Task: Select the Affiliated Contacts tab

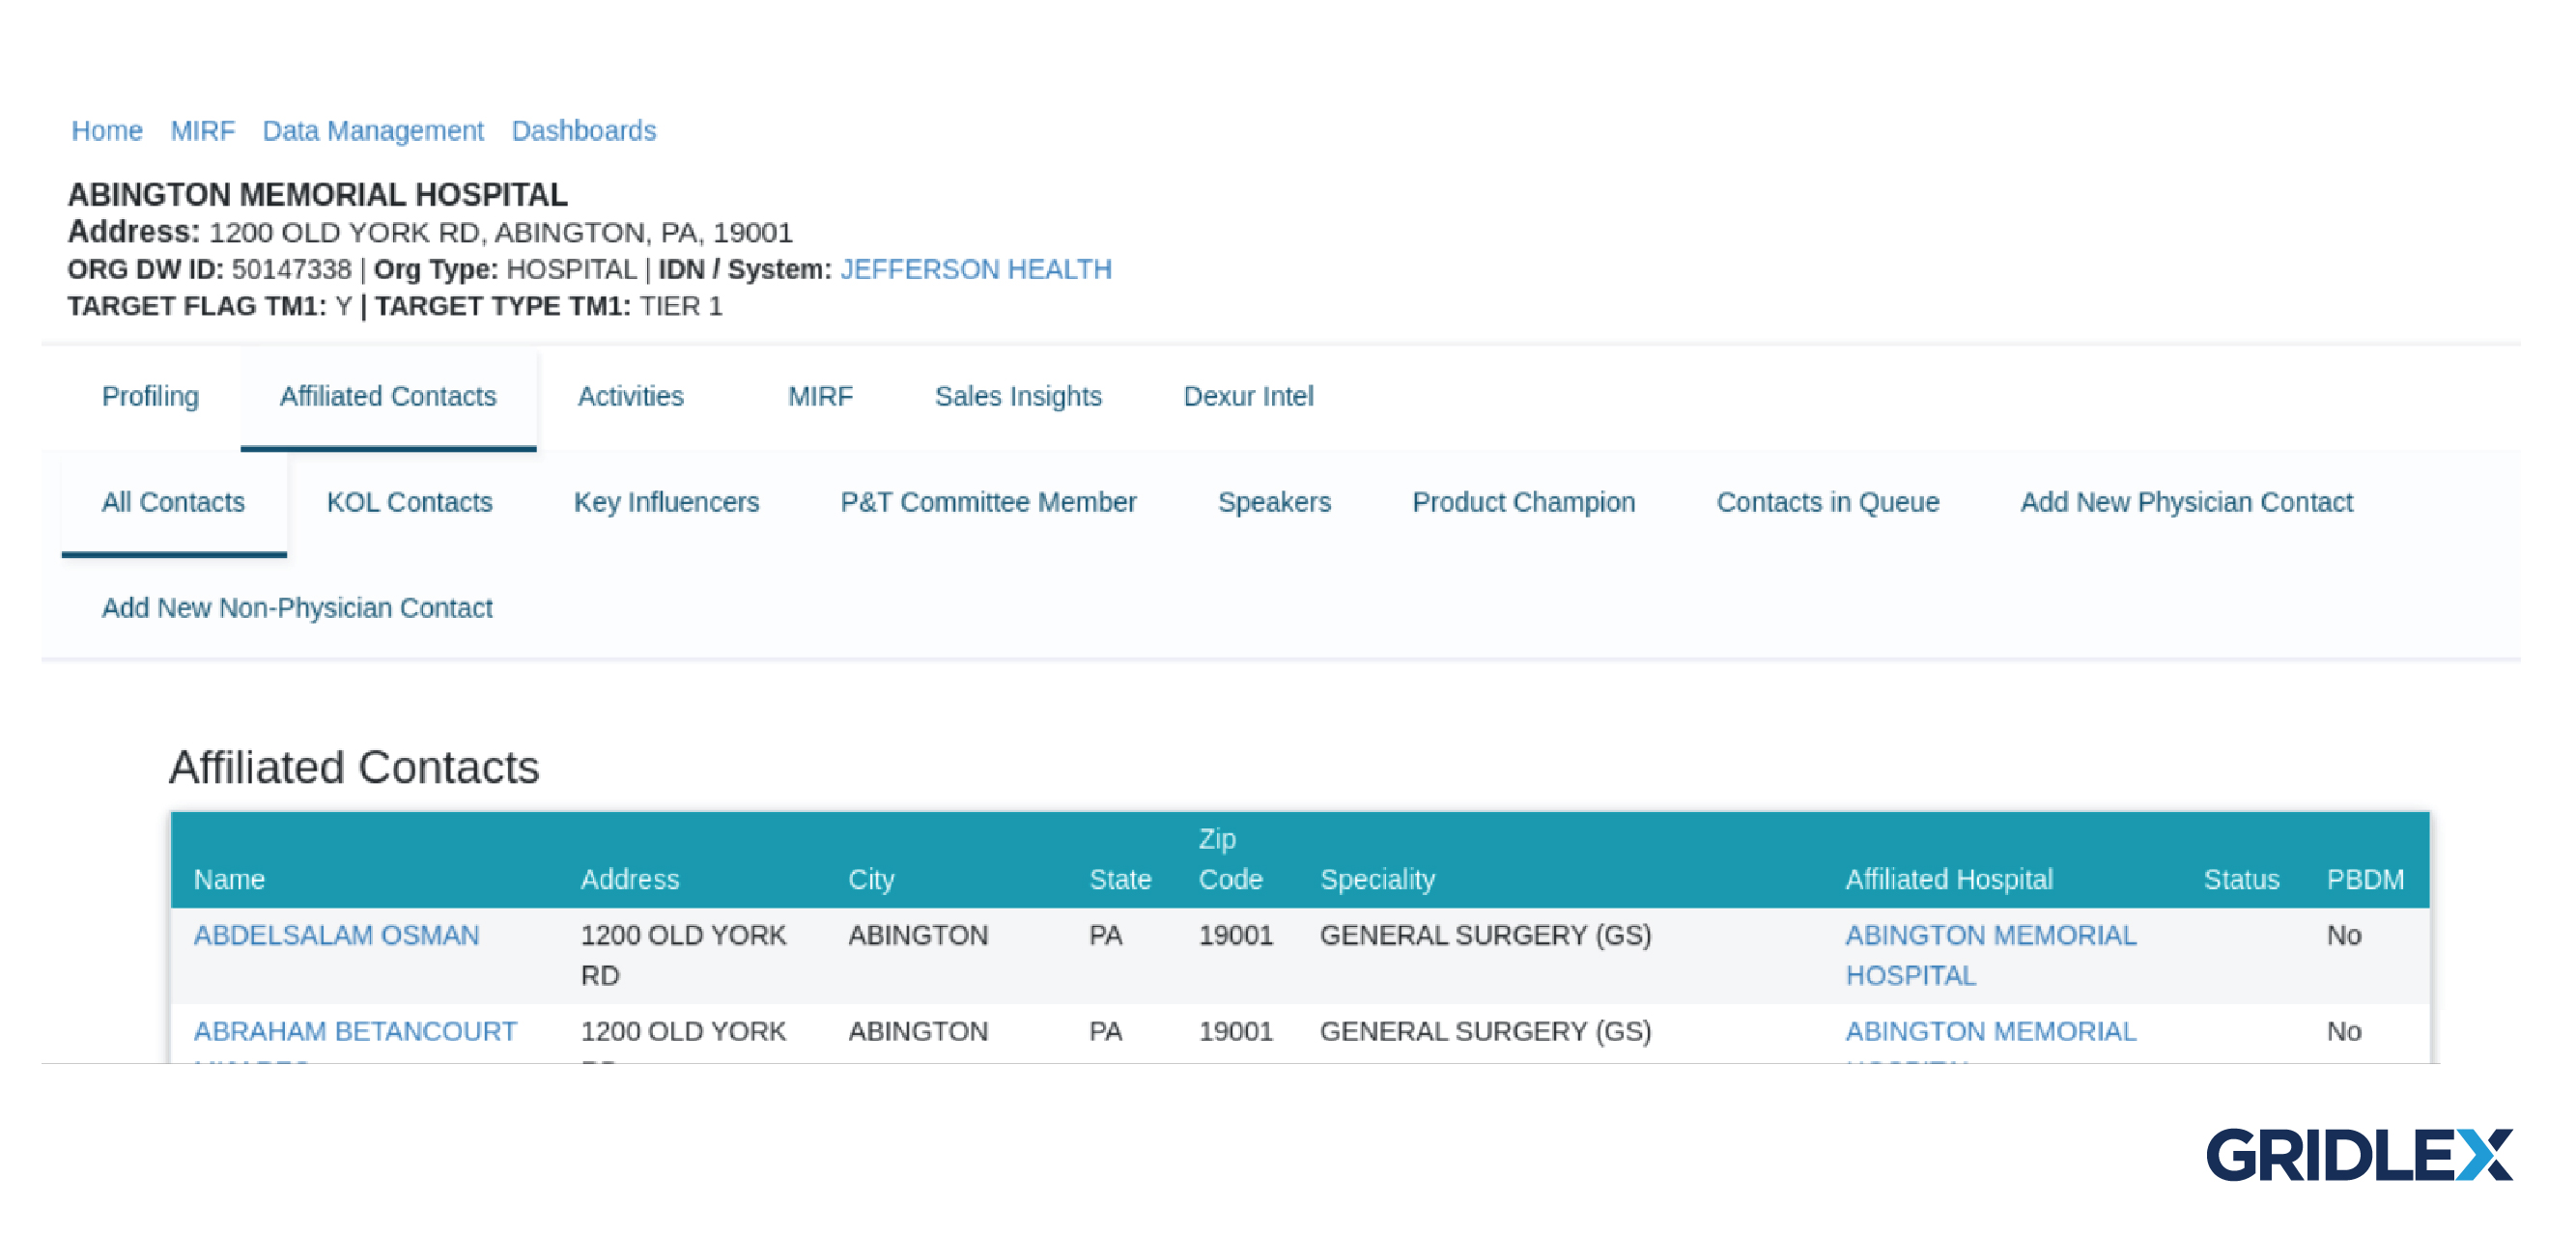Action: click(x=388, y=397)
